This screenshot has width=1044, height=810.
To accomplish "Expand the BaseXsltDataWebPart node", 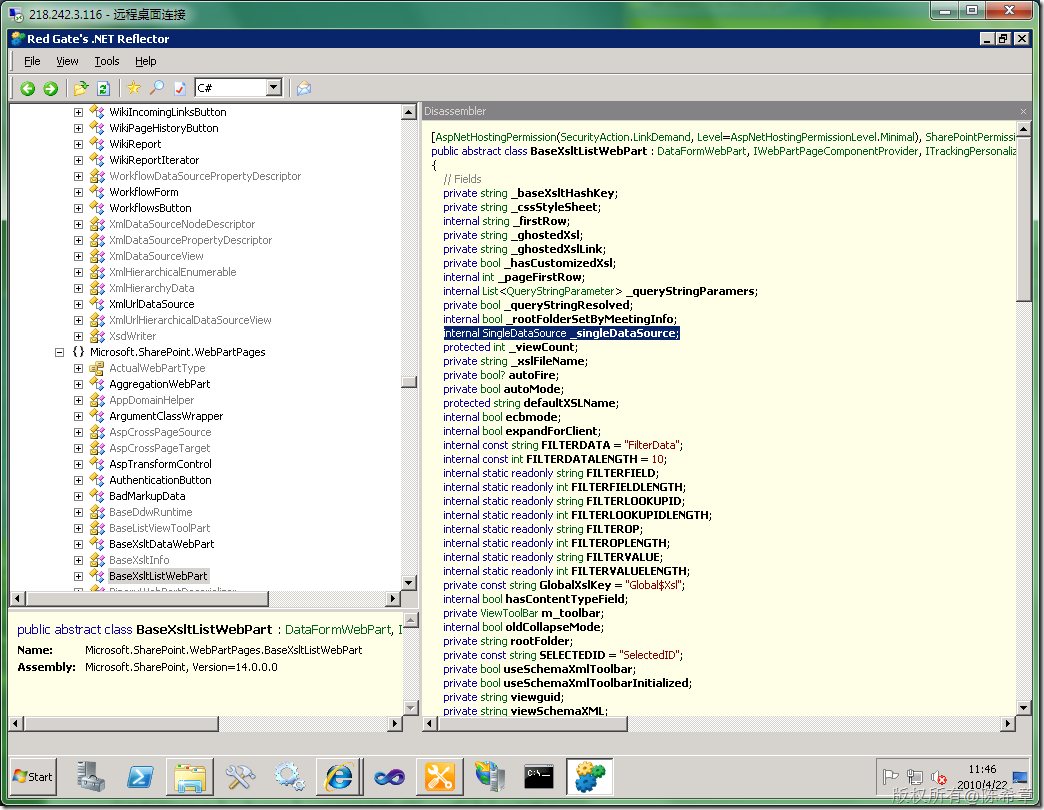I will click(x=79, y=544).
